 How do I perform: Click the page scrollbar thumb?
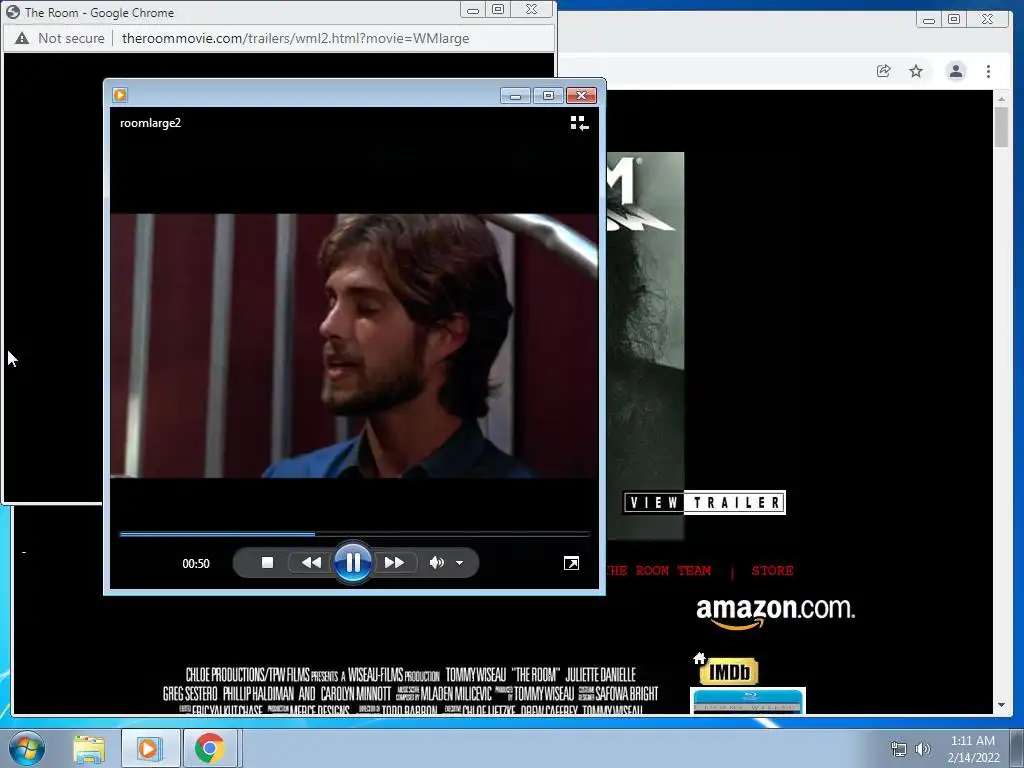click(1001, 127)
